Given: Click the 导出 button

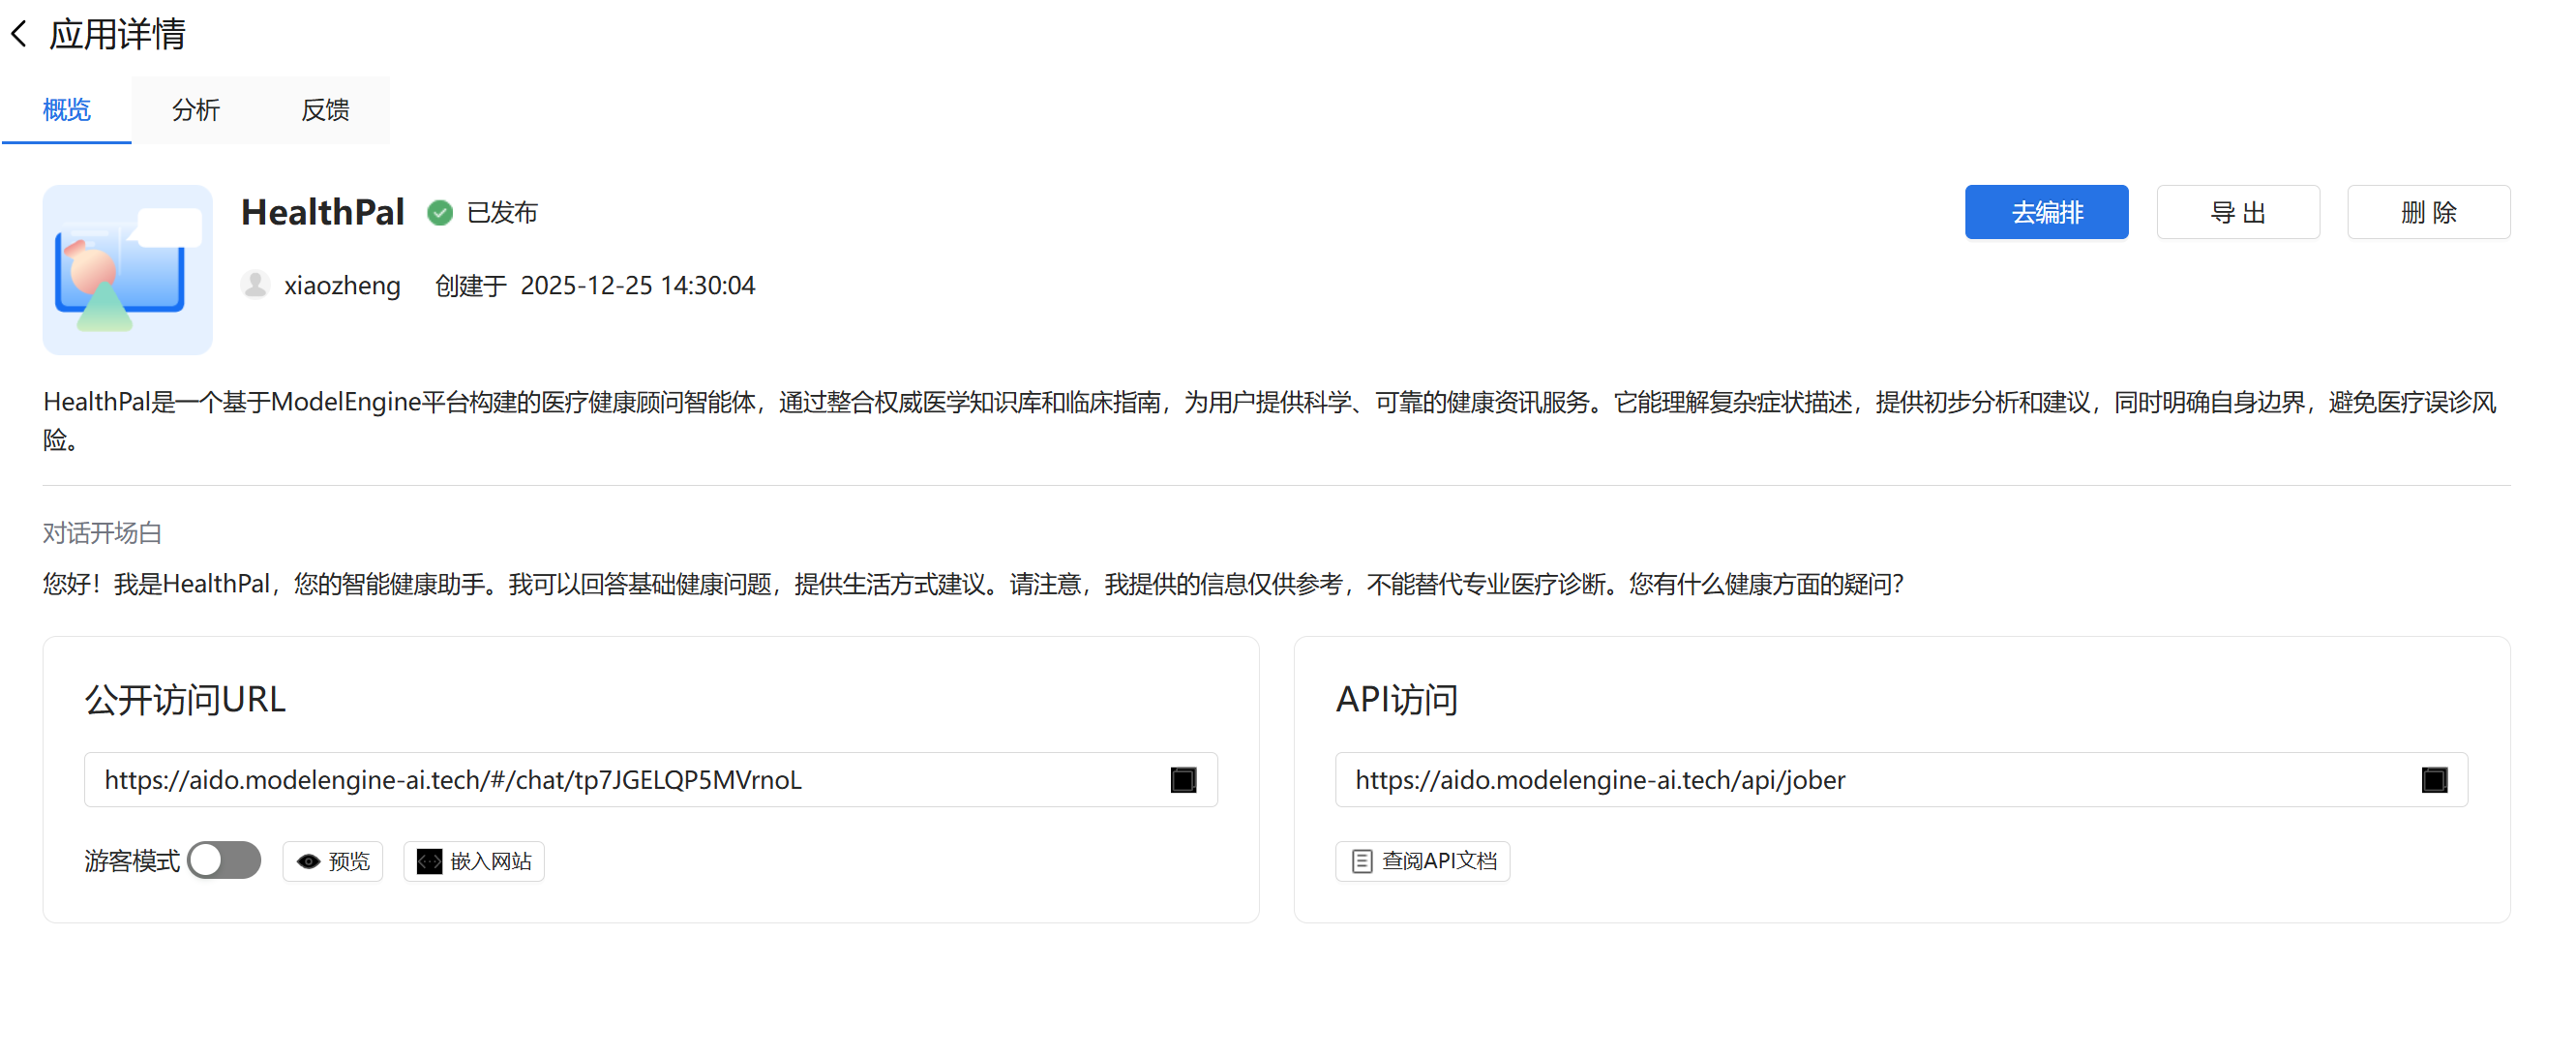Looking at the screenshot, I should coord(2237,212).
